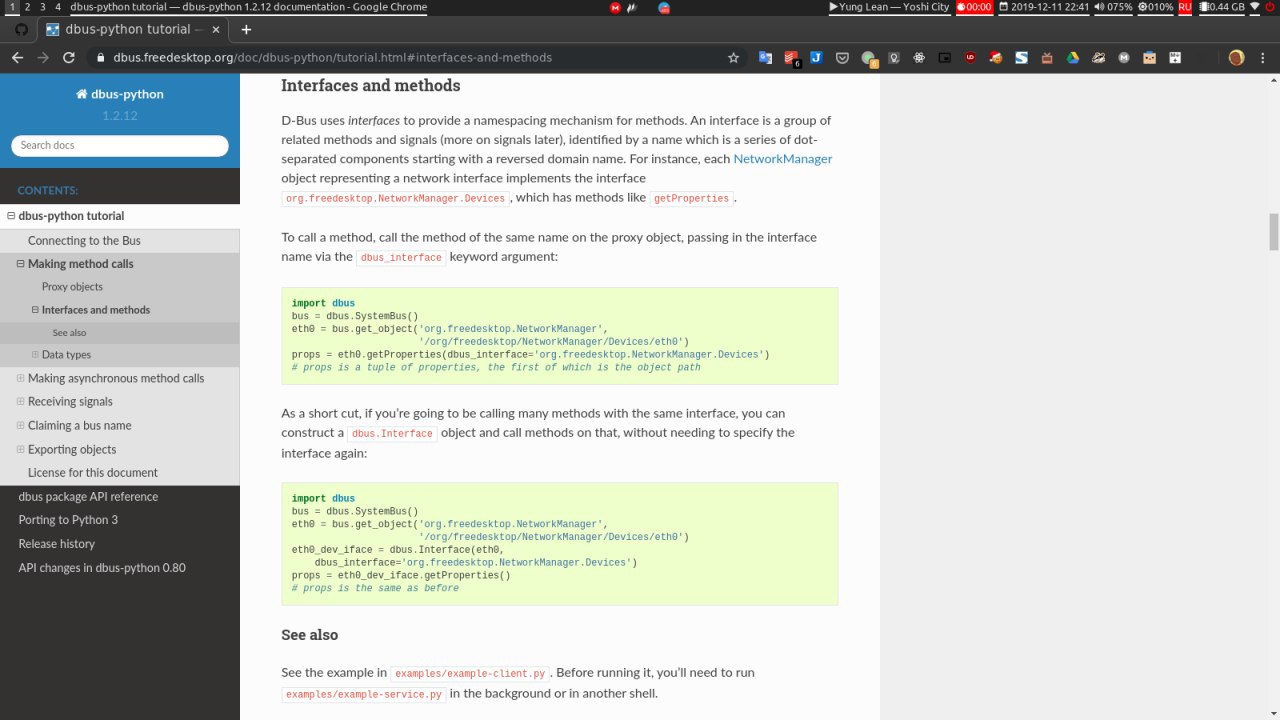Screen dimensions: 1280x720
Task: Click the React Developer Tools icon
Action: 919,58
